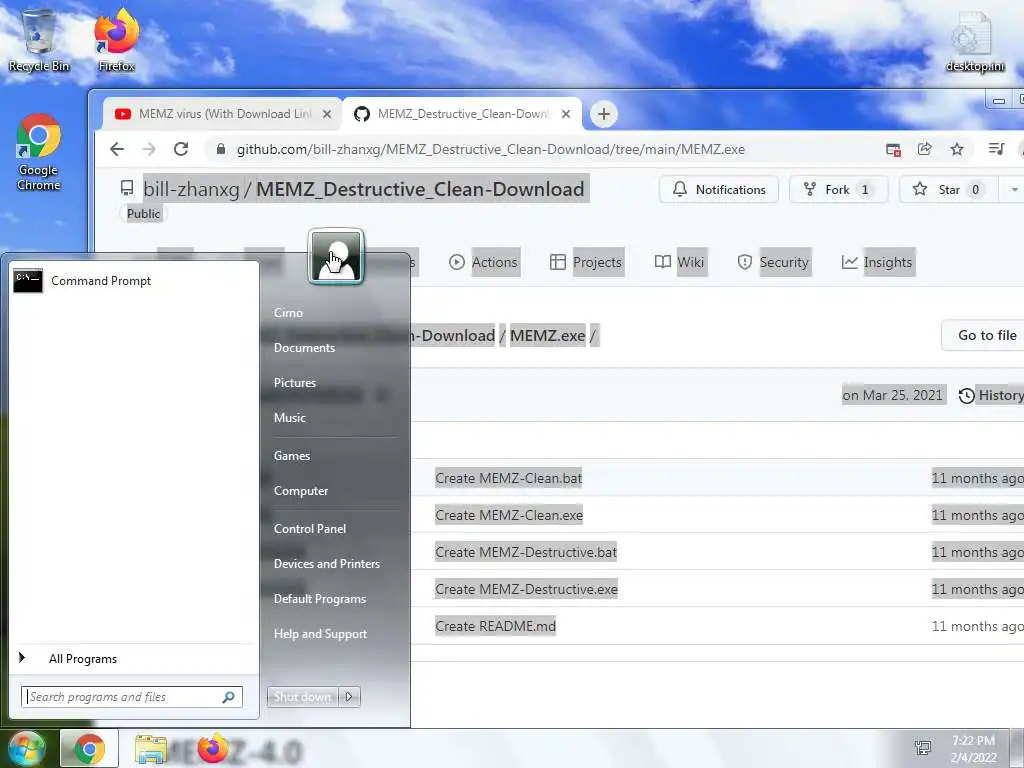
Task: Close the MEMZ virus YouTube tab
Action: pyautogui.click(x=327, y=114)
